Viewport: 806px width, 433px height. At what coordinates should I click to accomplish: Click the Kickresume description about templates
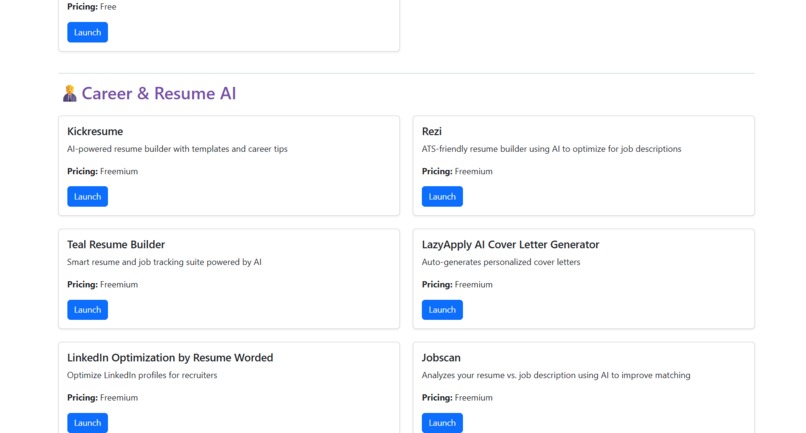[177, 149]
